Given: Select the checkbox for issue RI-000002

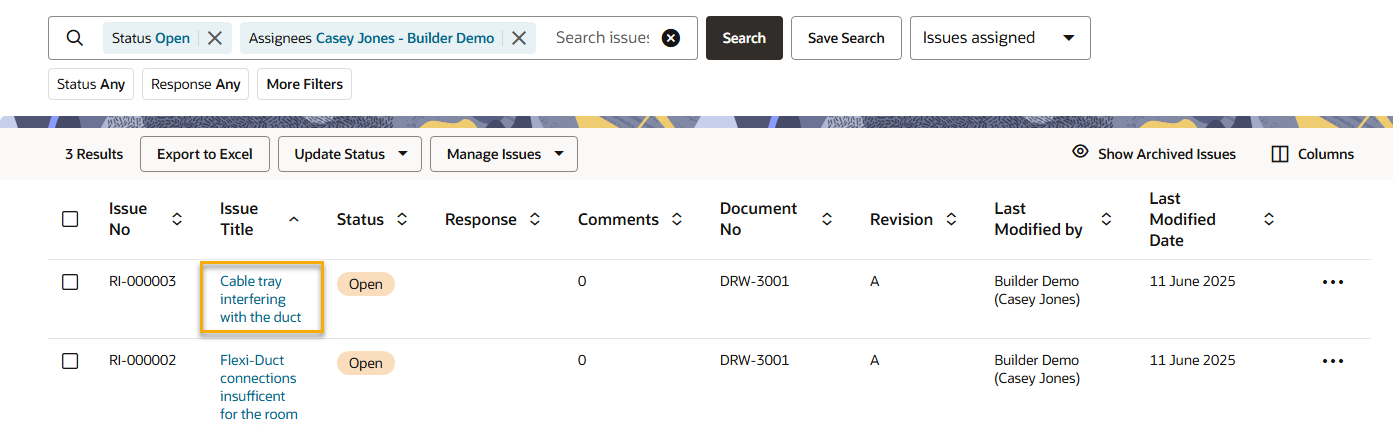Looking at the screenshot, I should pyautogui.click(x=70, y=361).
